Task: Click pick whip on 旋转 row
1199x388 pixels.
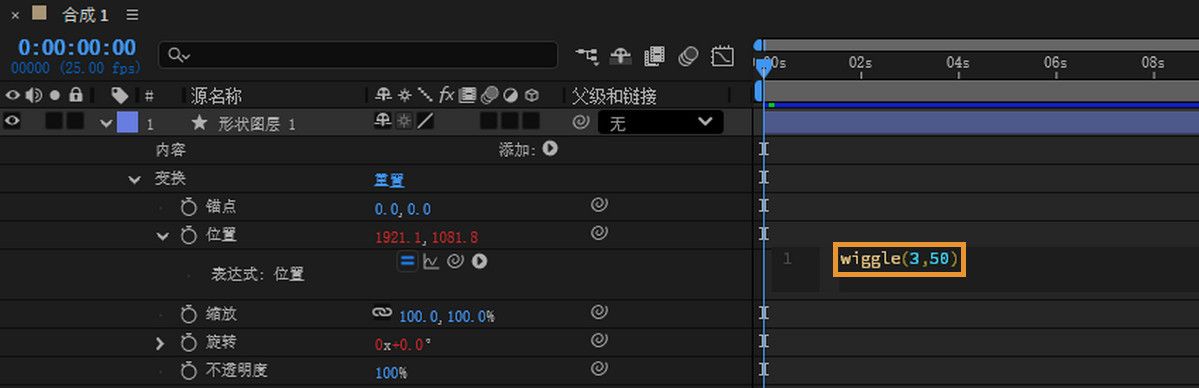Action: pos(600,341)
